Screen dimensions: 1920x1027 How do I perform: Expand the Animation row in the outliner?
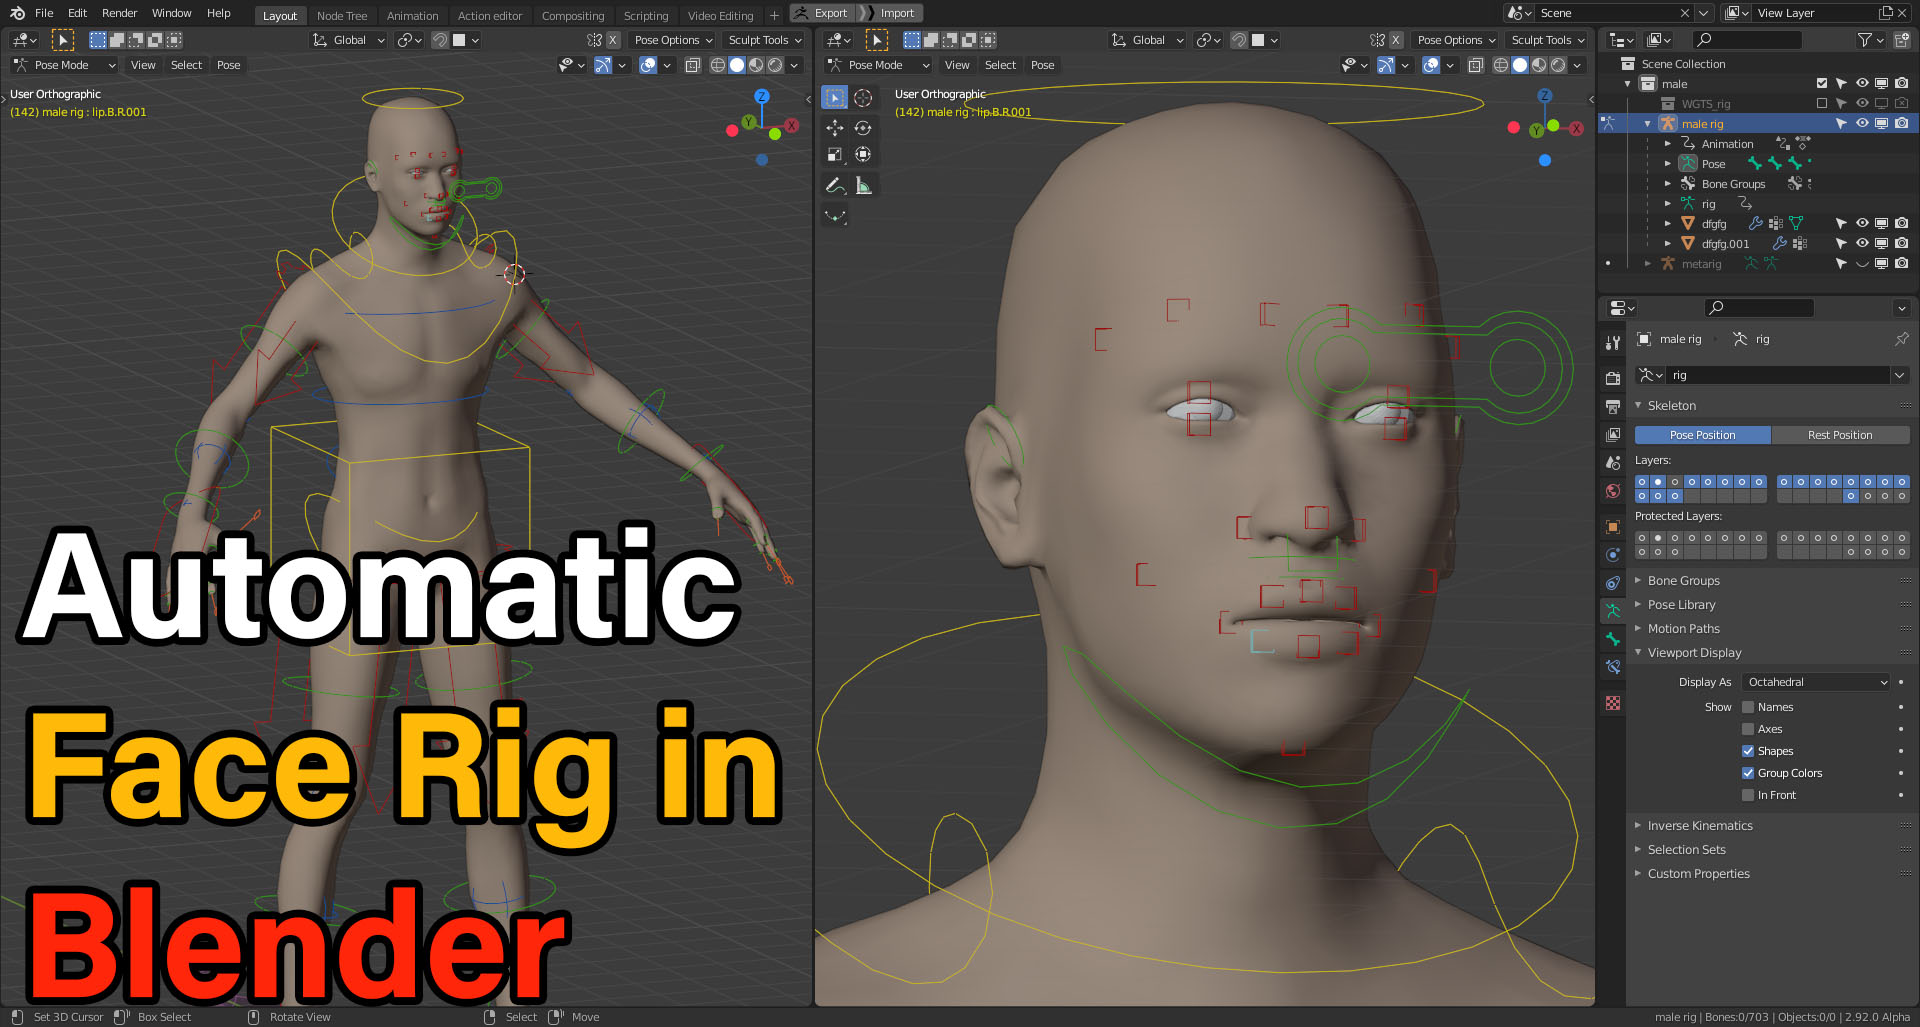click(x=1667, y=144)
